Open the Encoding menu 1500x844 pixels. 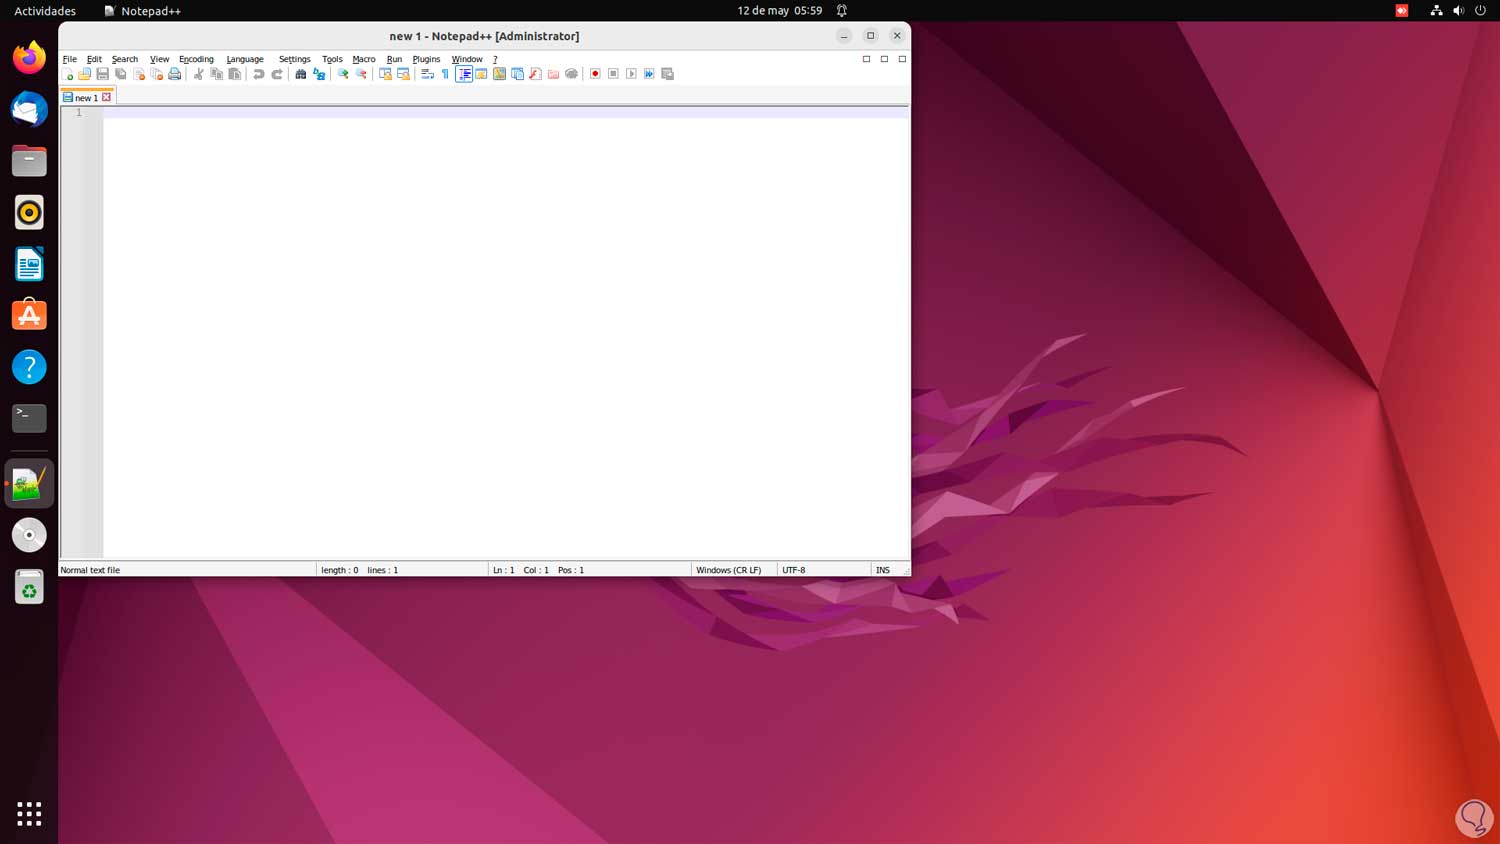196,59
